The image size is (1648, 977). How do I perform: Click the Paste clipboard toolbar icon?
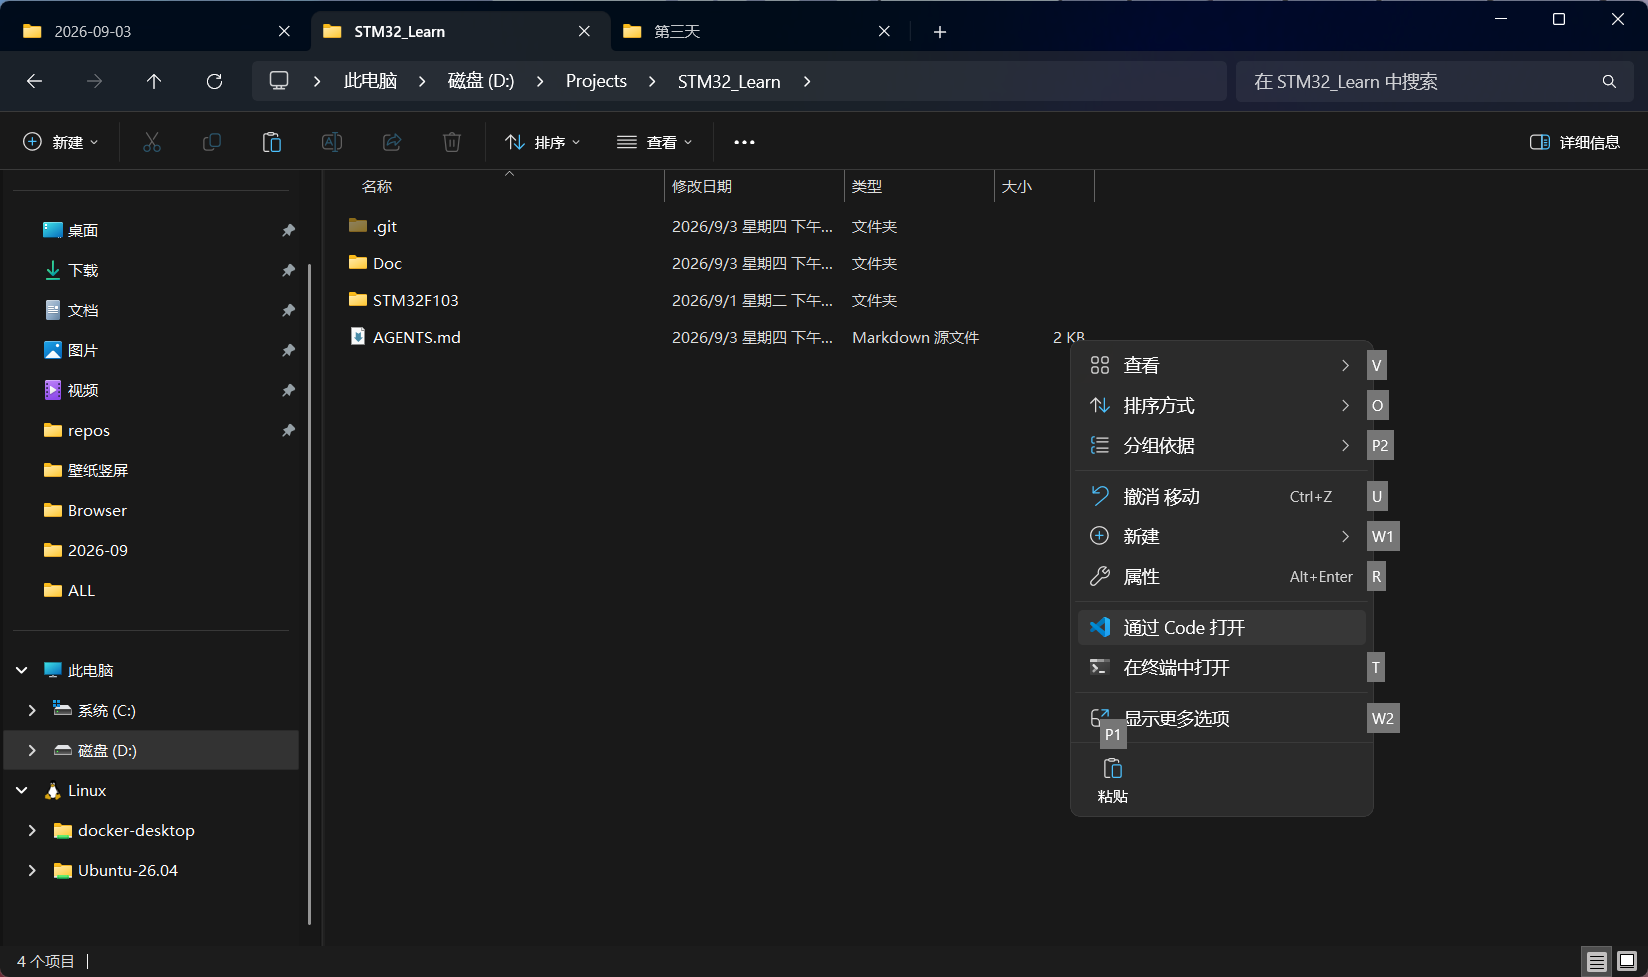click(272, 142)
